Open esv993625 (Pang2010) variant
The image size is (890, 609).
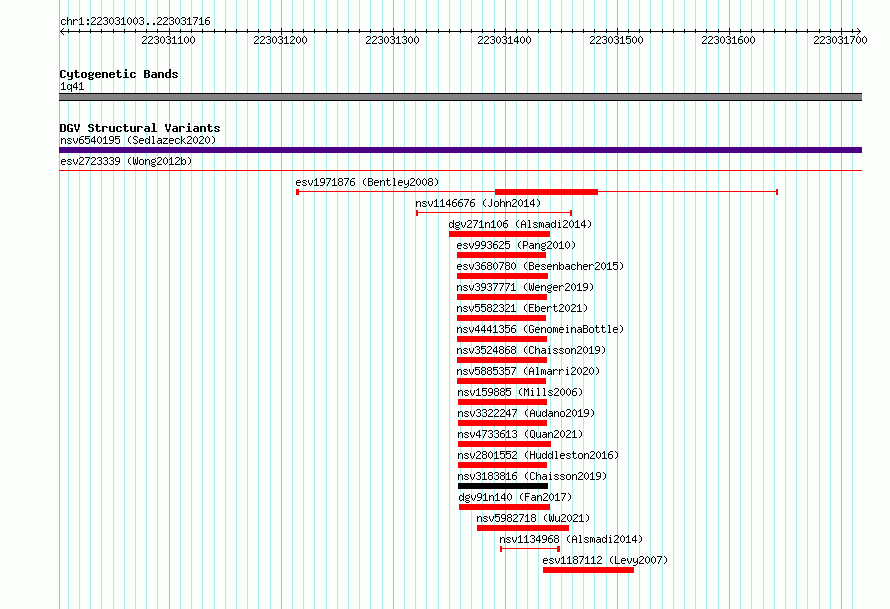516,245
